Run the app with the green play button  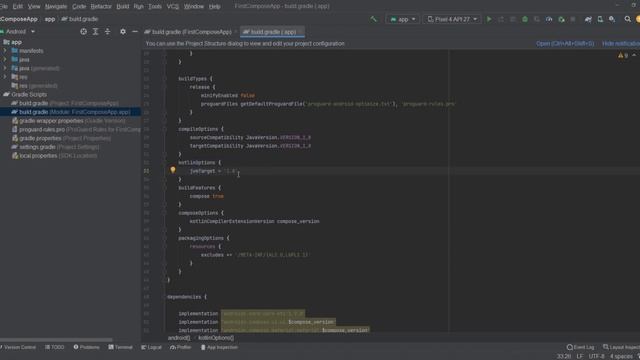[489, 19]
